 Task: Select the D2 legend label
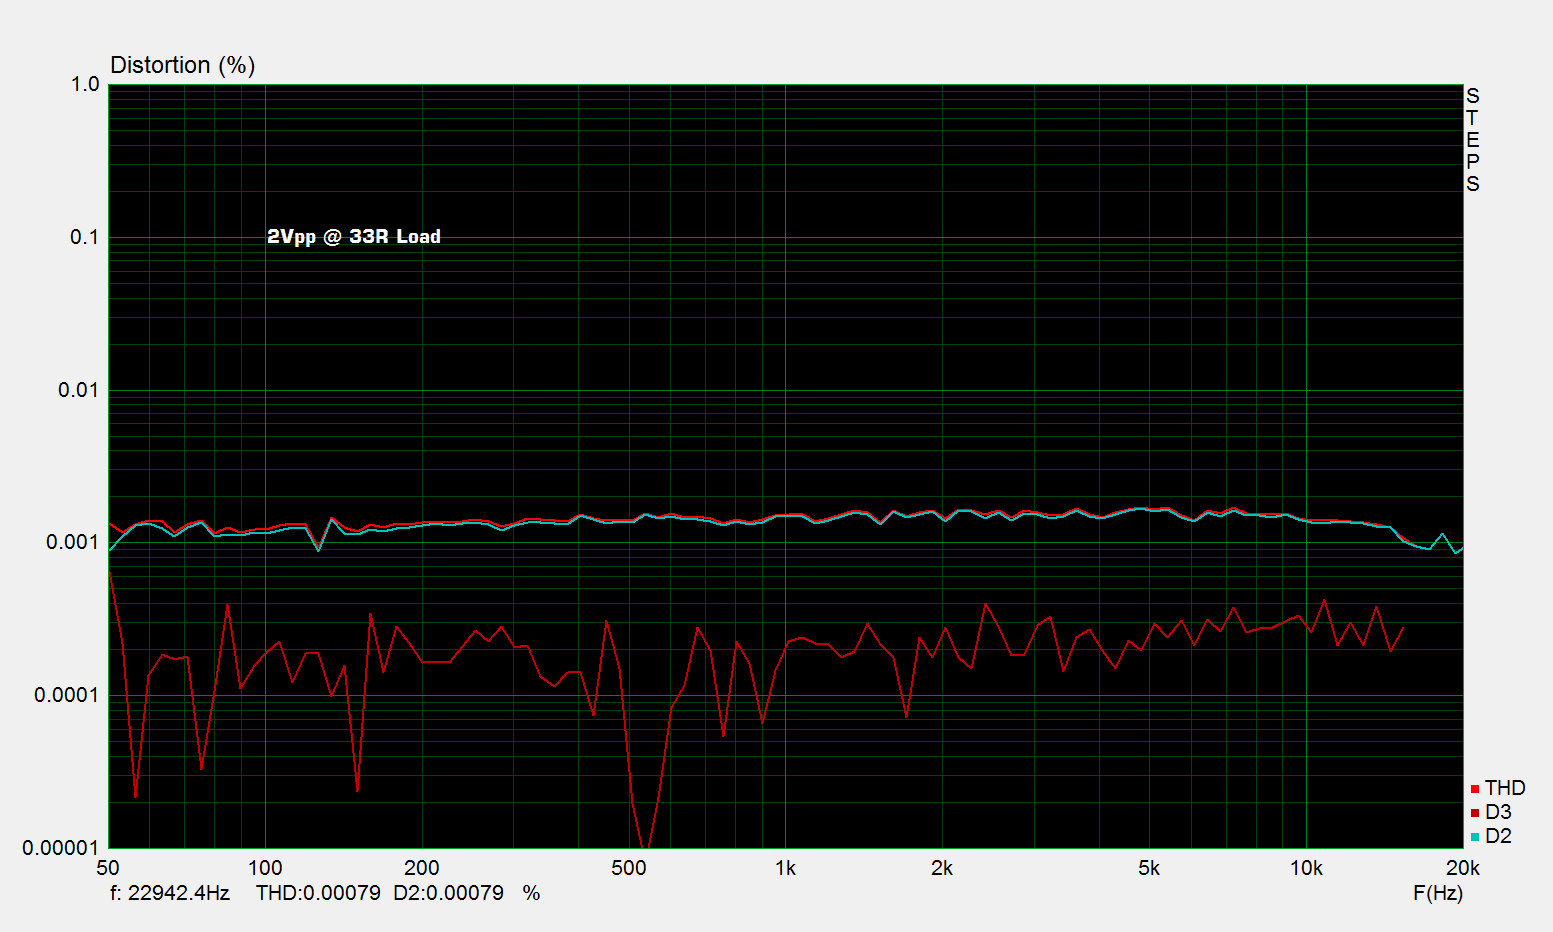coord(1498,836)
